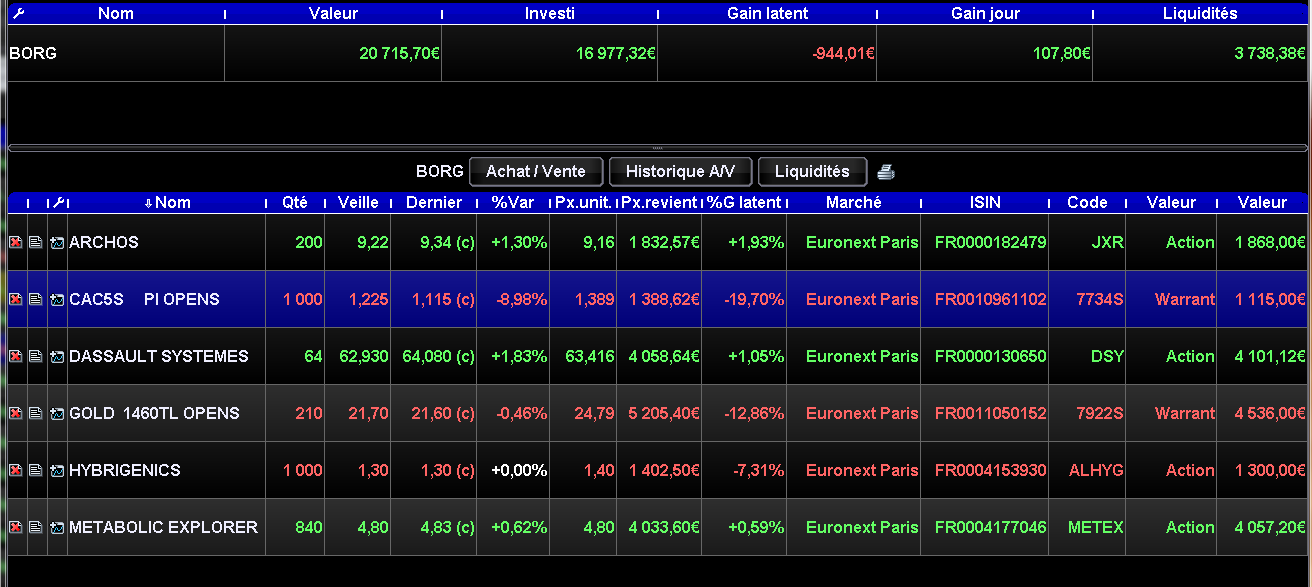The height and width of the screenshot is (587, 1312).
Task: Open chart icon on HYBRIGENICS row
Action: coord(57,471)
